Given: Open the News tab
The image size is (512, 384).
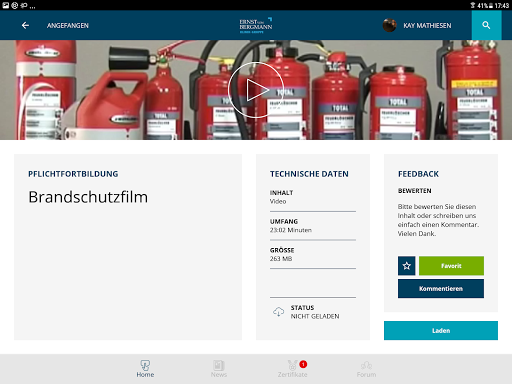Looking at the screenshot, I should point(219,369).
